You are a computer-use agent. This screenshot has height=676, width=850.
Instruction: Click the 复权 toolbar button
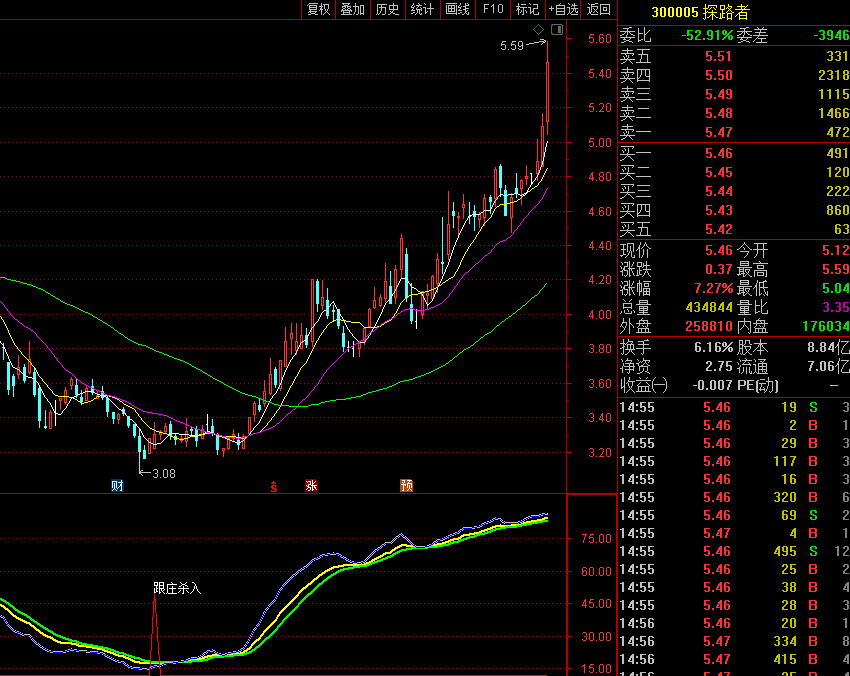coord(318,9)
